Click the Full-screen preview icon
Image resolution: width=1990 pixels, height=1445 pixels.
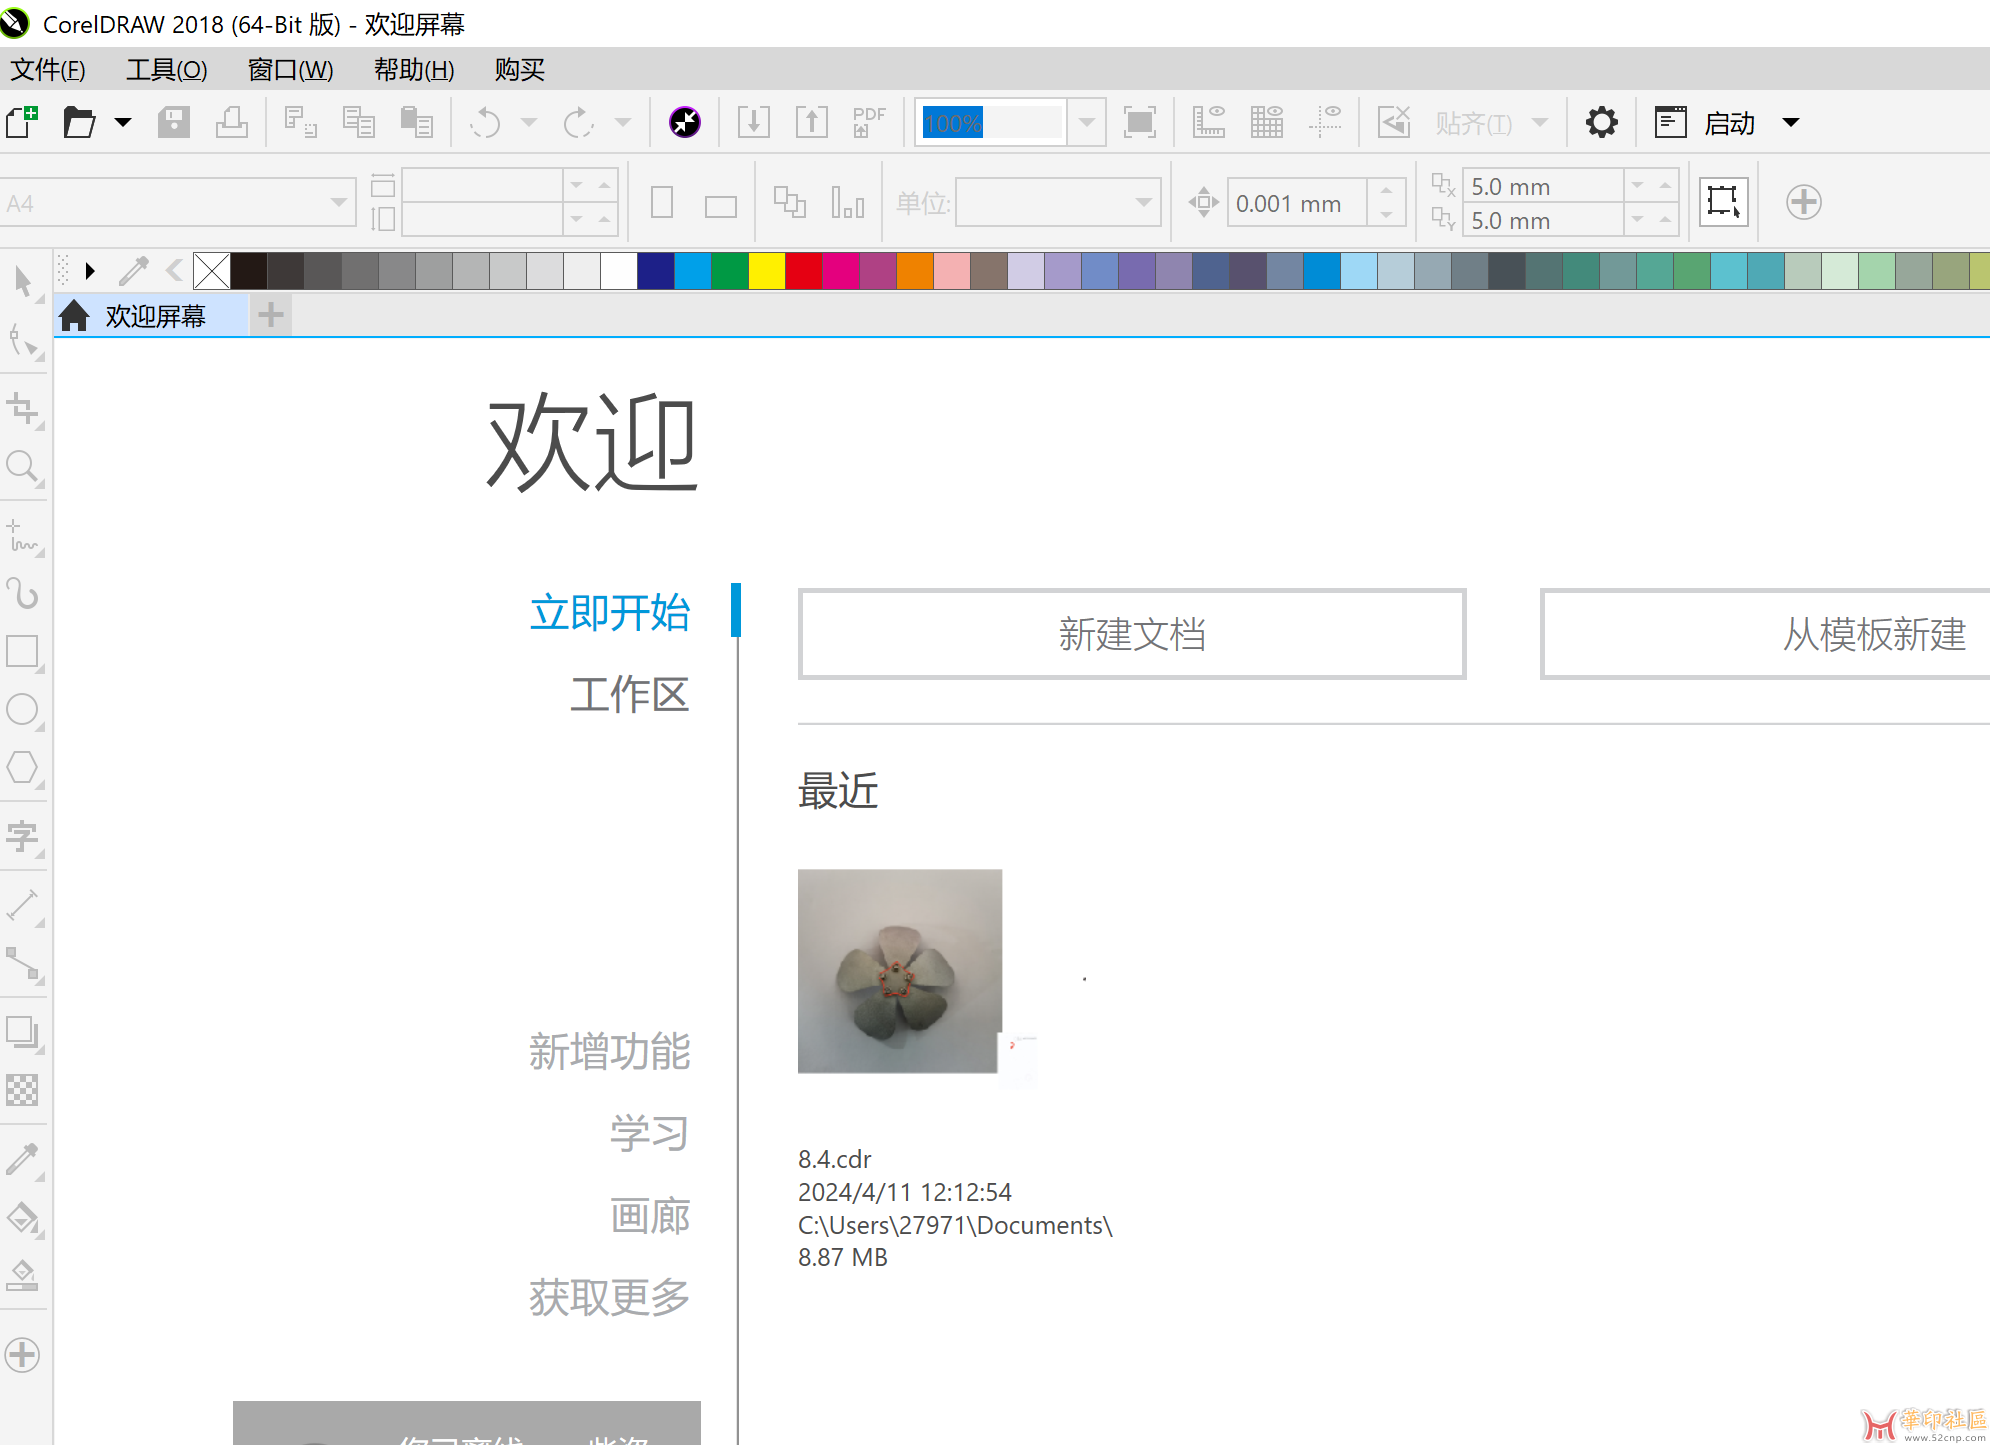click(x=1140, y=122)
